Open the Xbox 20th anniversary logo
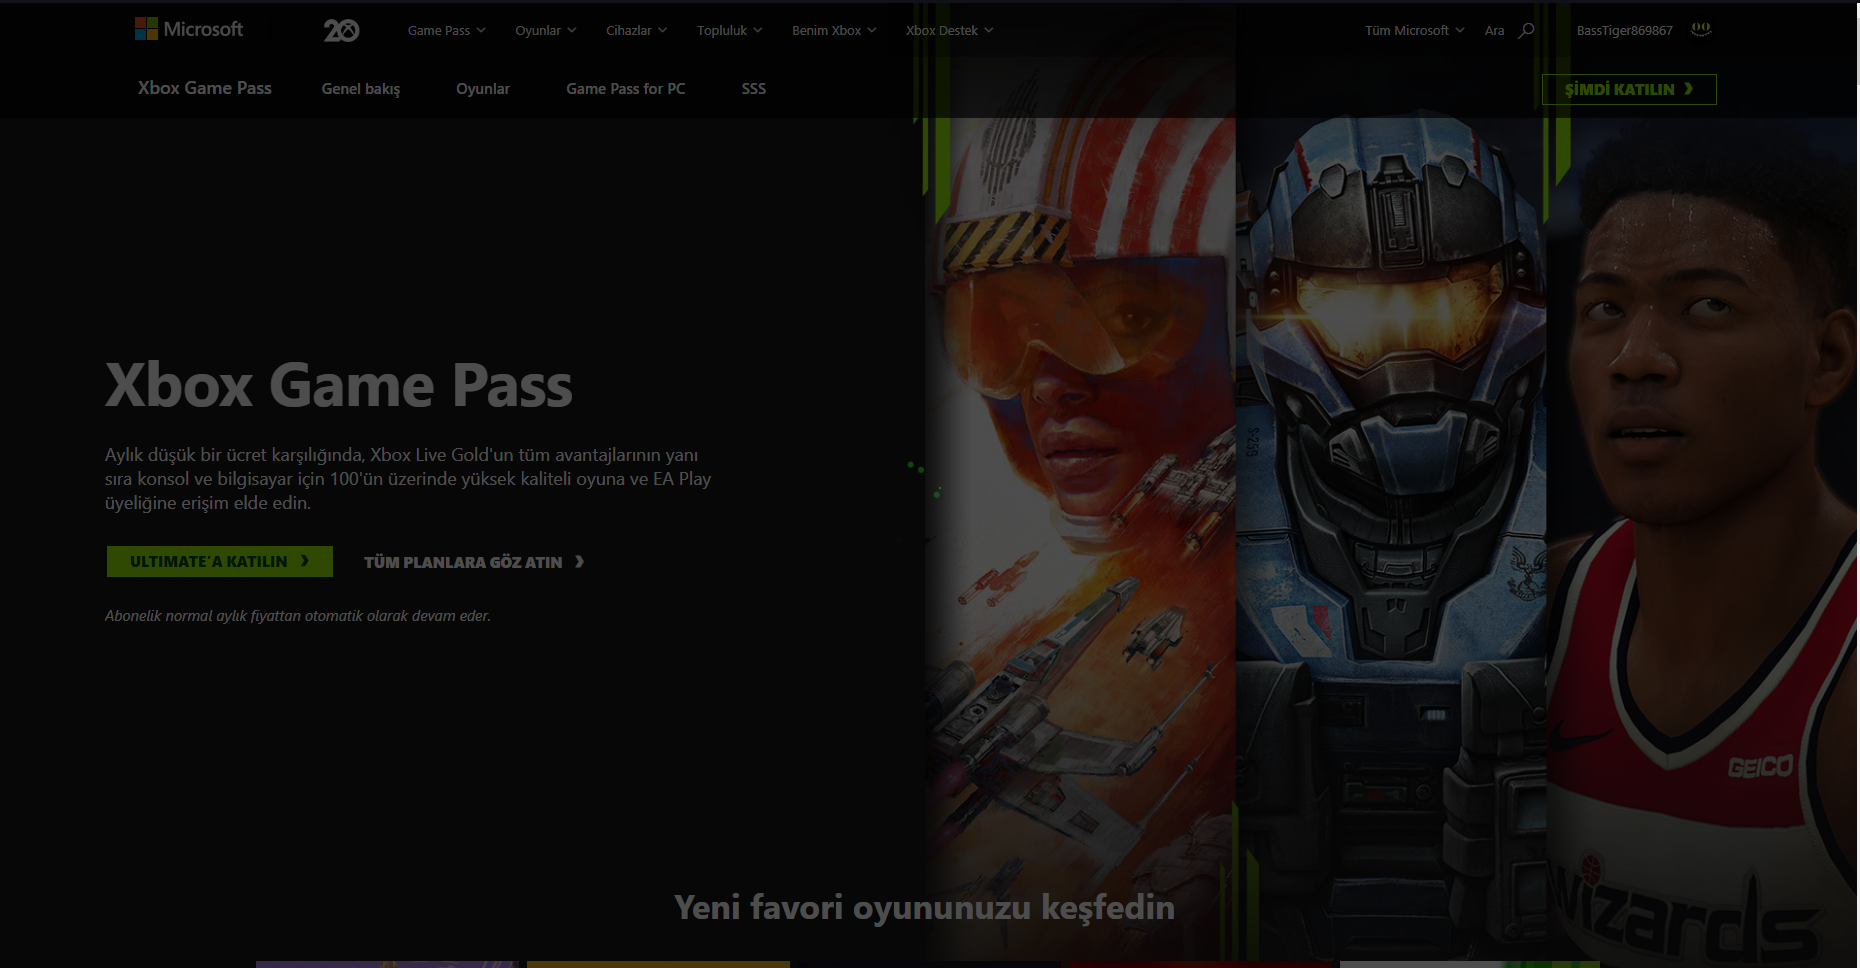 [341, 30]
